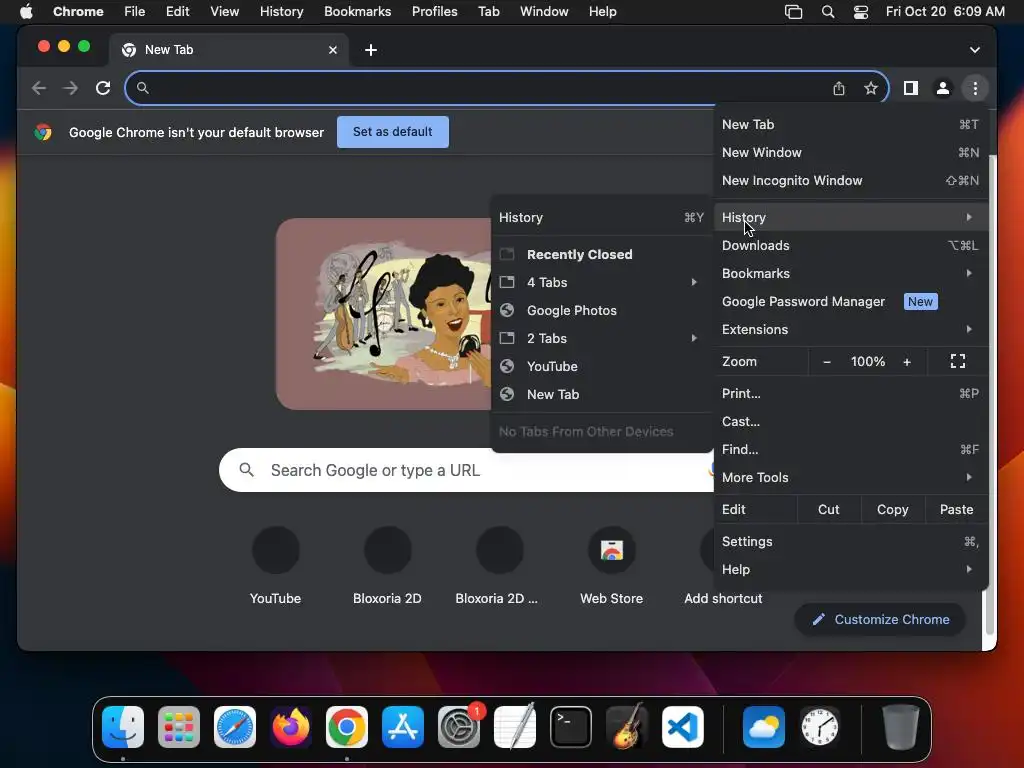
Task: Open the Bloxoria 2D shortcut
Action: (x=387, y=566)
